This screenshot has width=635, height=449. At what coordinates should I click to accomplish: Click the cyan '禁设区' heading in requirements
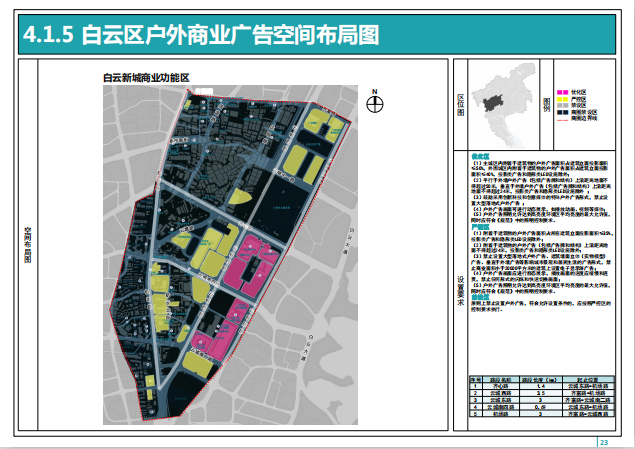pos(480,297)
